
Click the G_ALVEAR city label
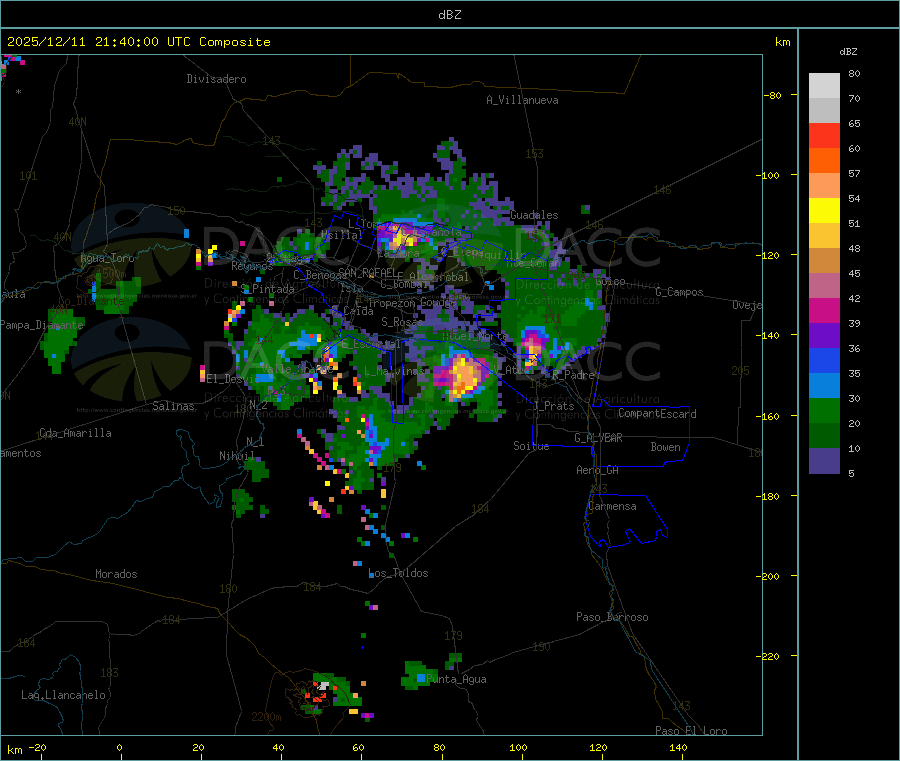click(x=598, y=438)
